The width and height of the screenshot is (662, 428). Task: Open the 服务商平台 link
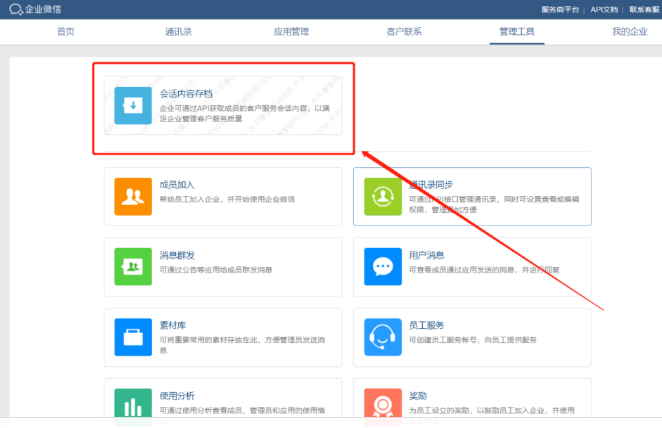click(561, 9)
